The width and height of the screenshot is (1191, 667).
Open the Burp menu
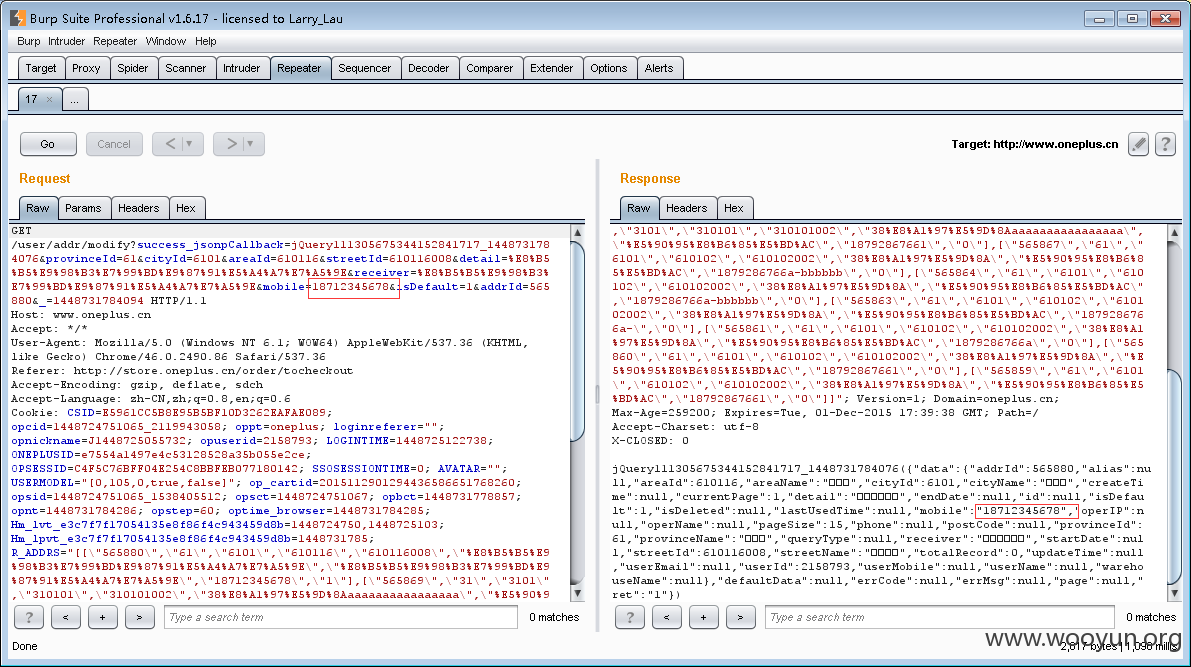tap(29, 41)
